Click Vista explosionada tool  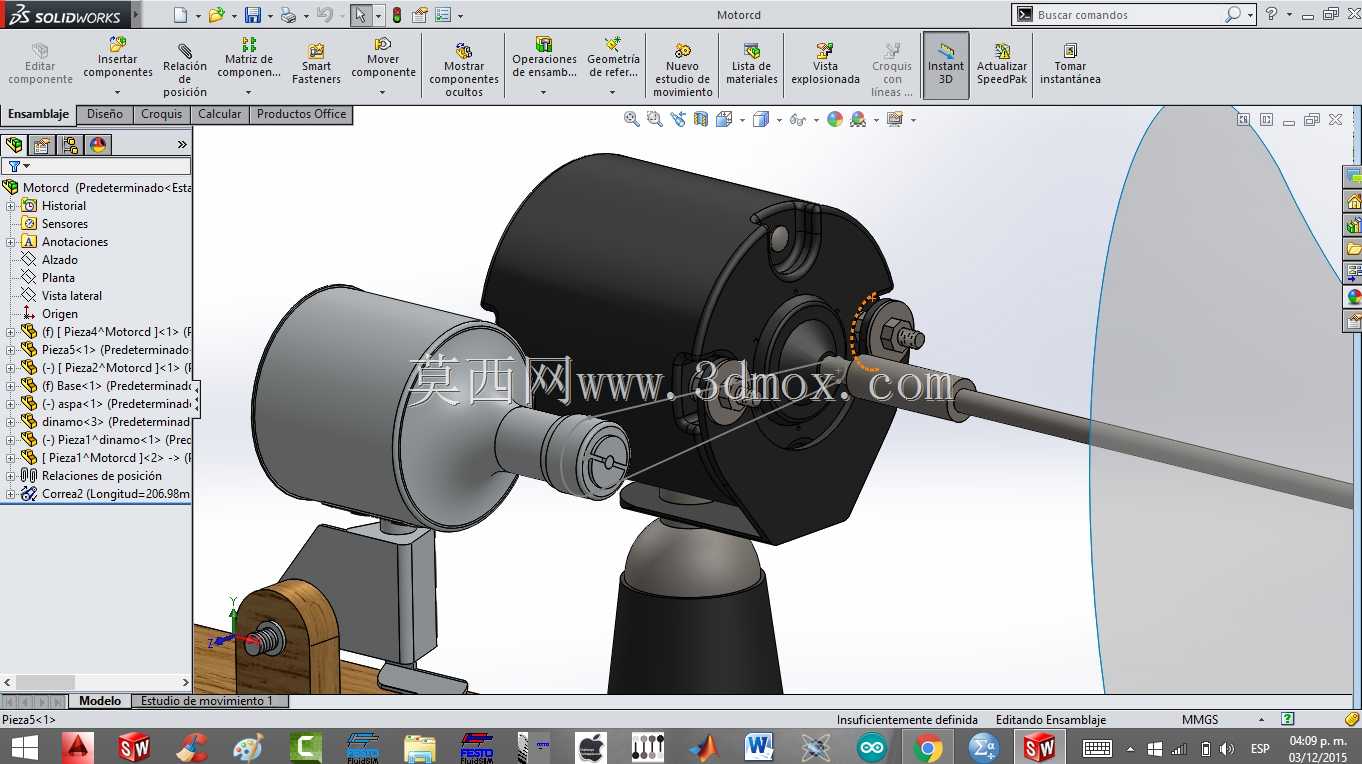825,64
